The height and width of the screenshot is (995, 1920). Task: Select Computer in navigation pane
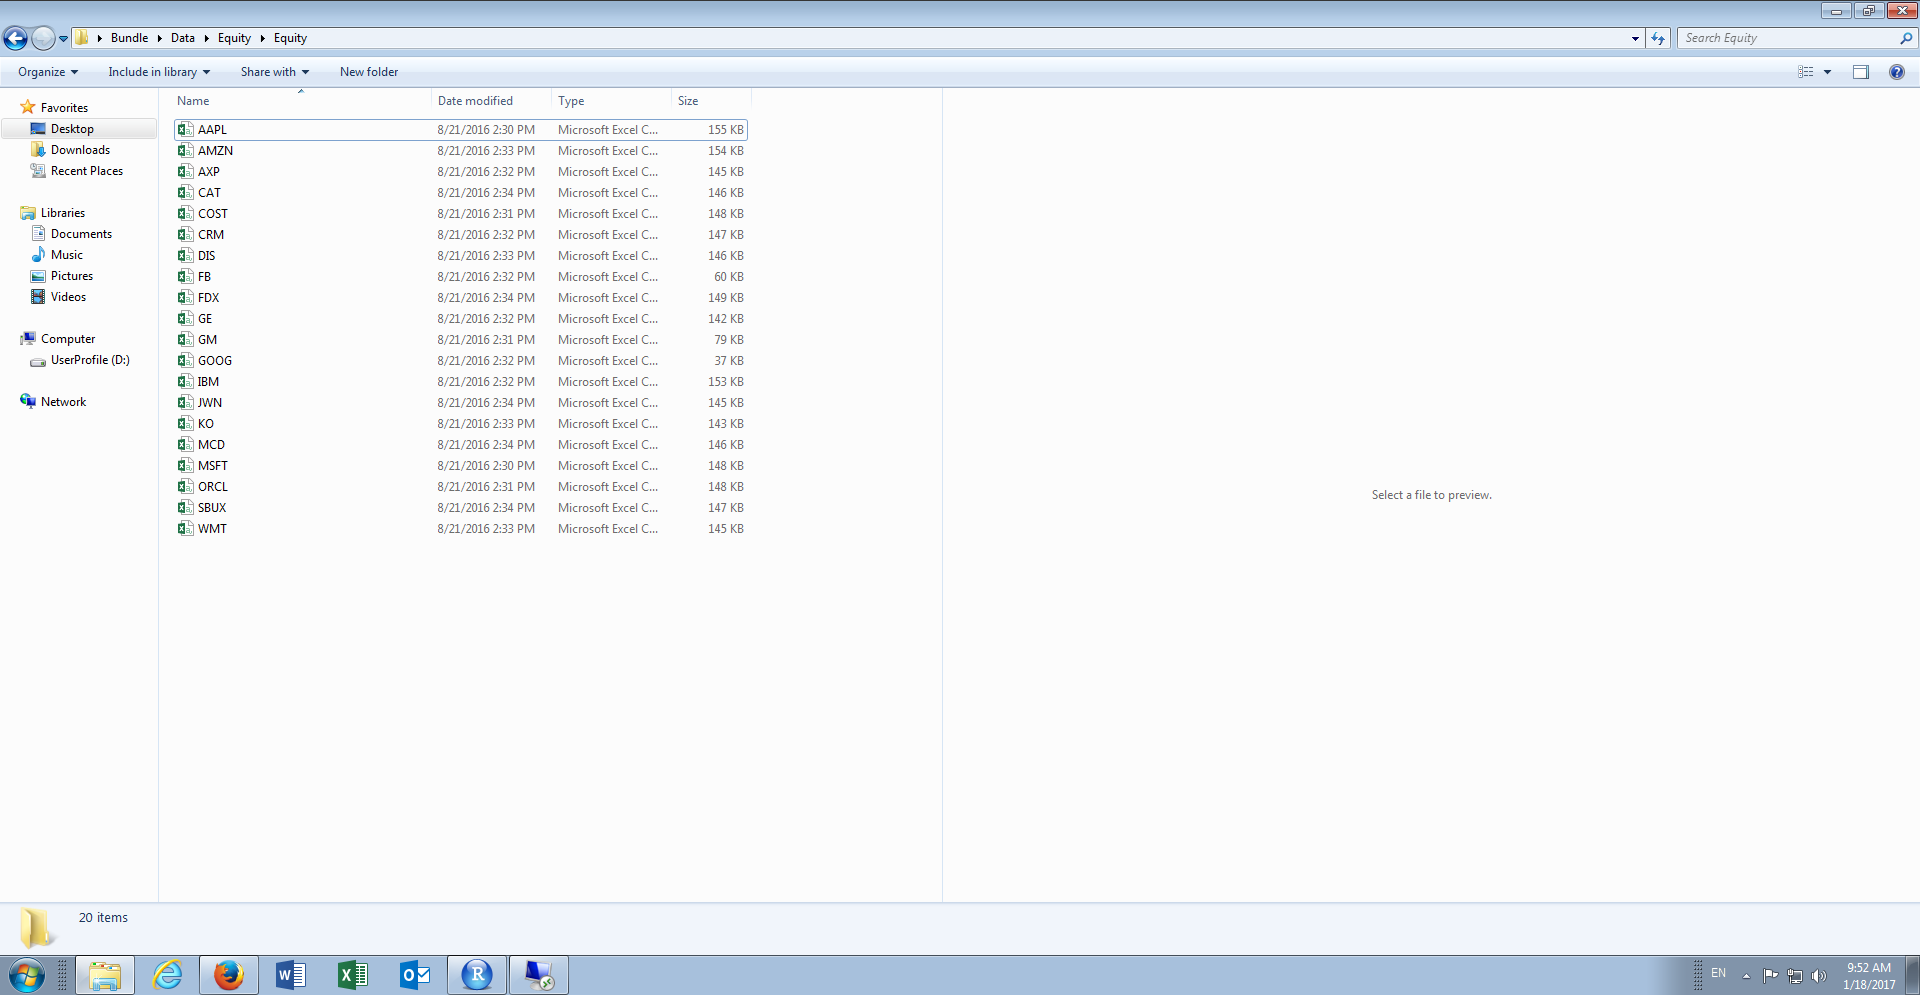67,339
